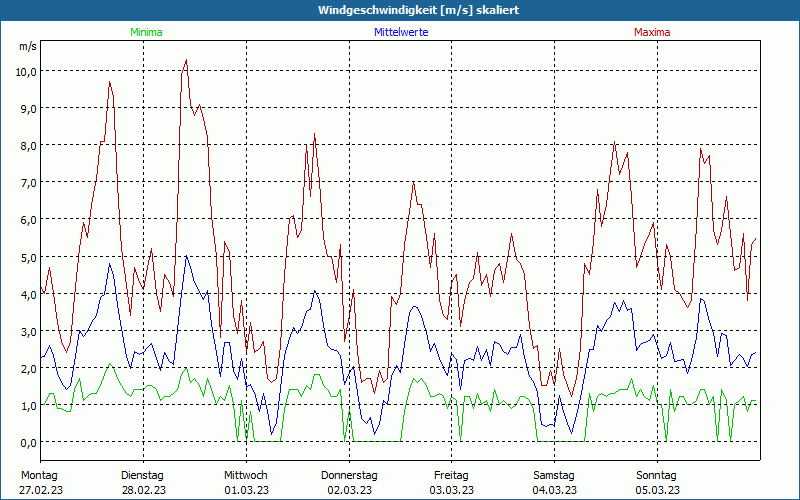The width and height of the screenshot is (800, 500).
Task: Click the 5,0 y-axis tick label
Action: click(x=26, y=257)
